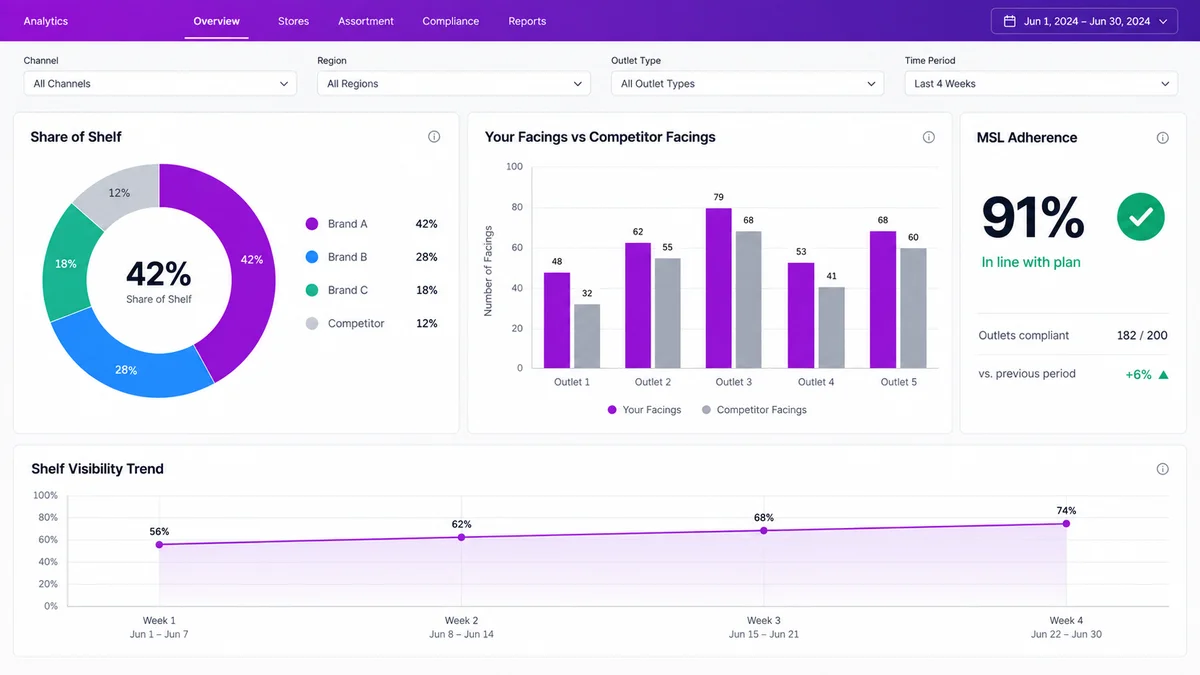Click the purple 42% donut segment

(252, 260)
